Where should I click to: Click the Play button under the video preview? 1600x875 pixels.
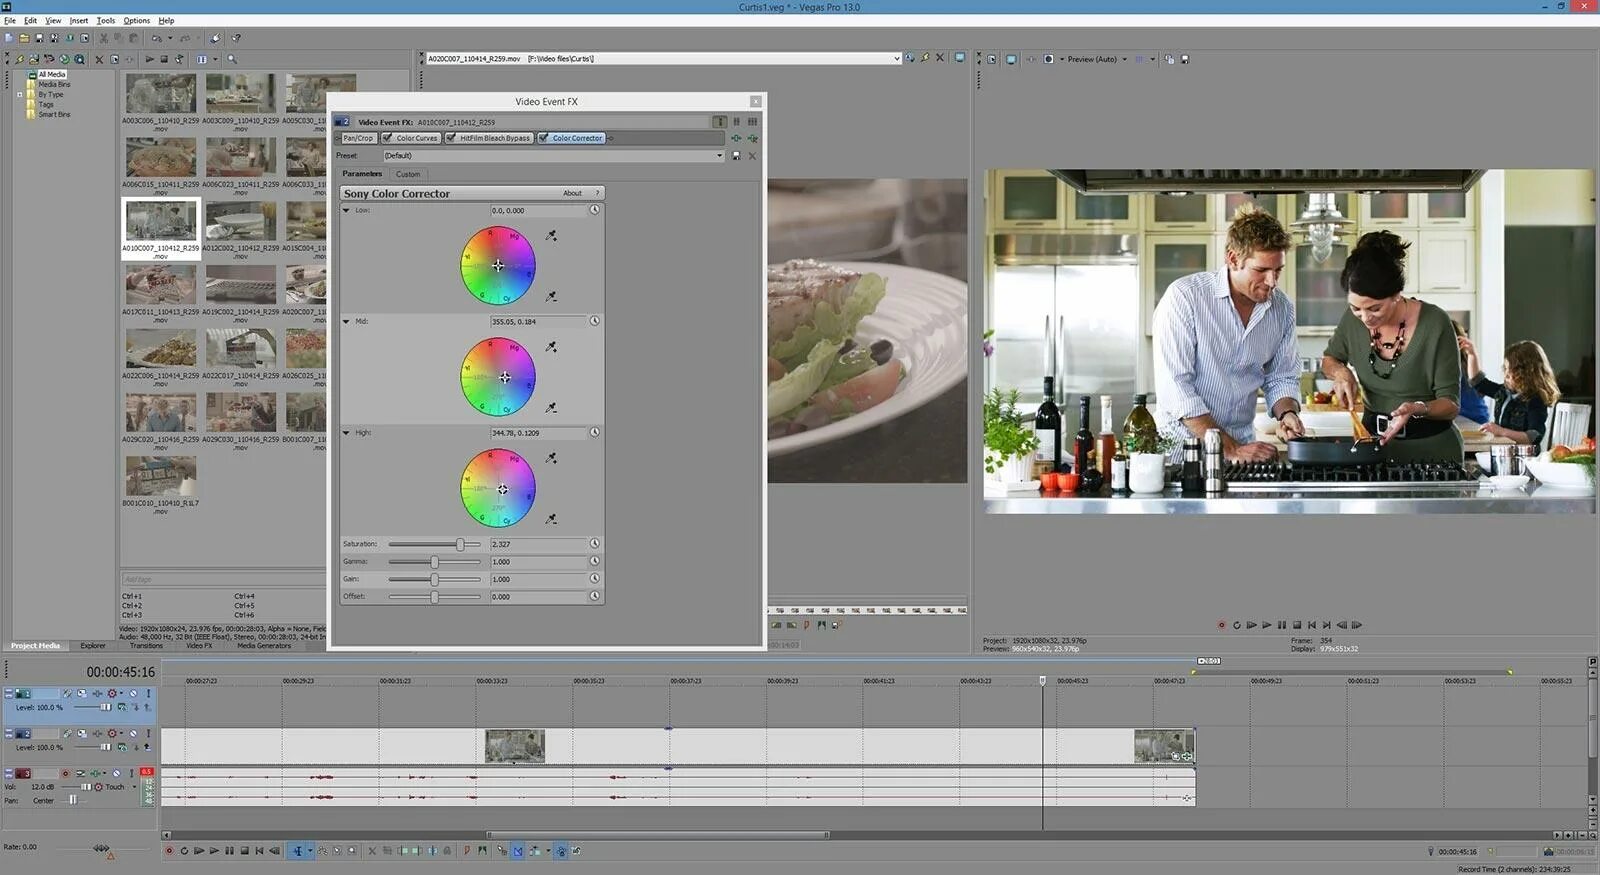tap(1266, 625)
